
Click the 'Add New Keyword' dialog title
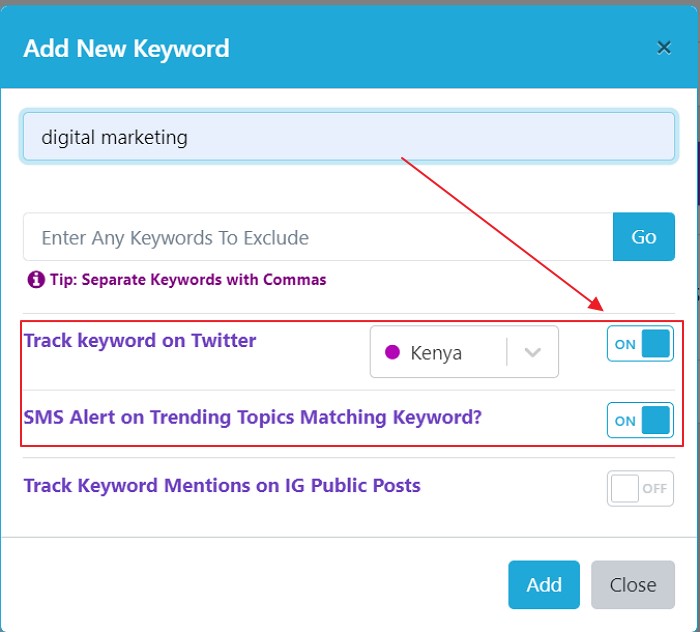coord(126,48)
